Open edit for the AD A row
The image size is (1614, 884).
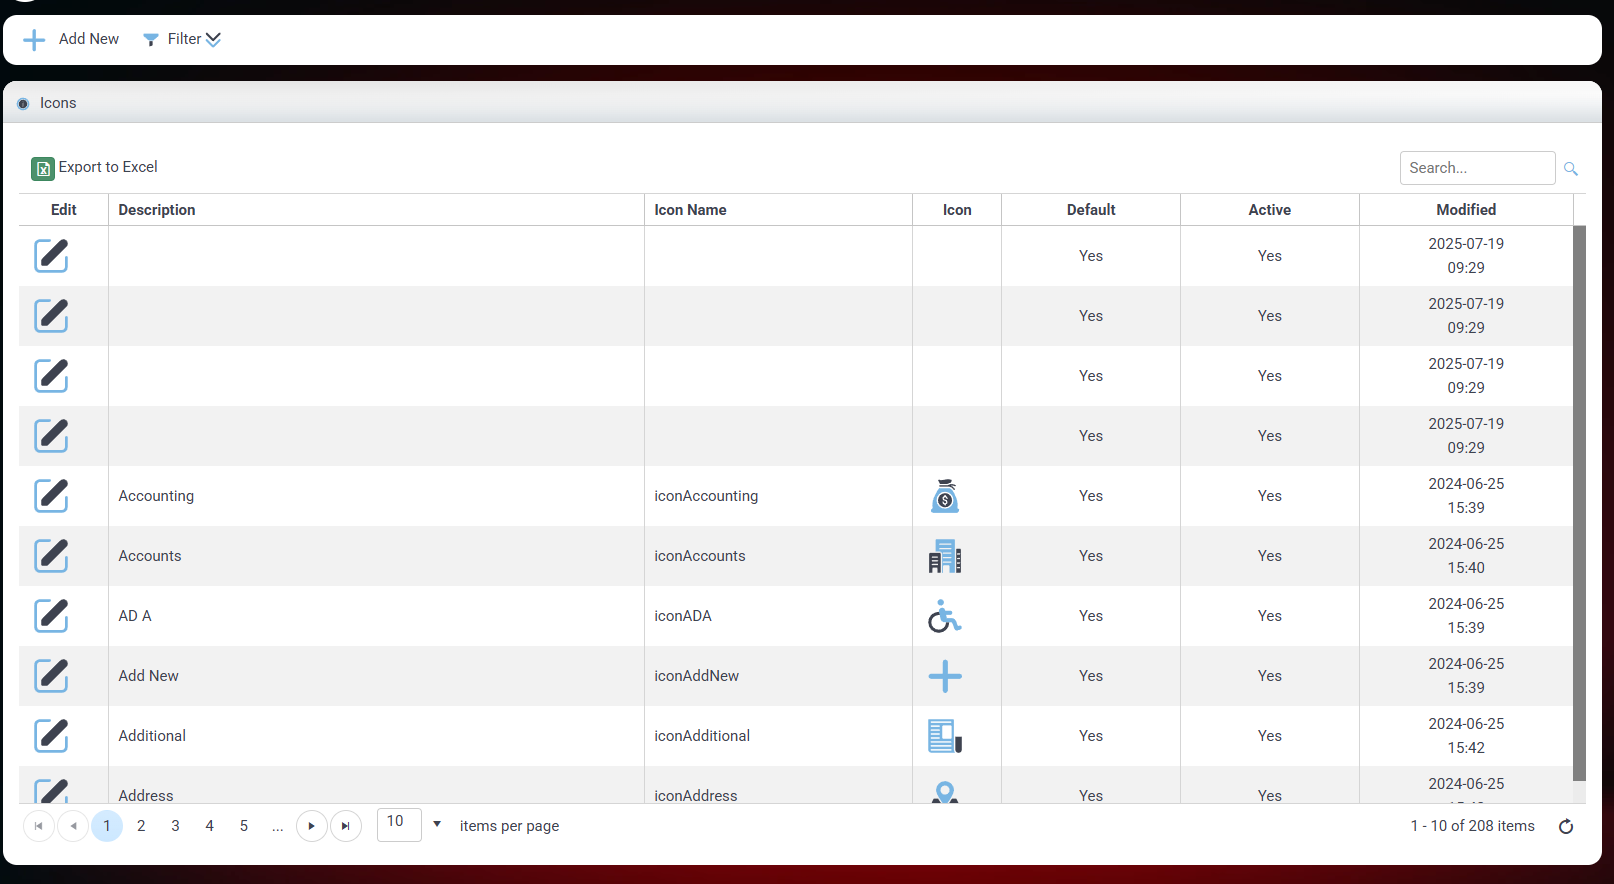coord(51,616)
